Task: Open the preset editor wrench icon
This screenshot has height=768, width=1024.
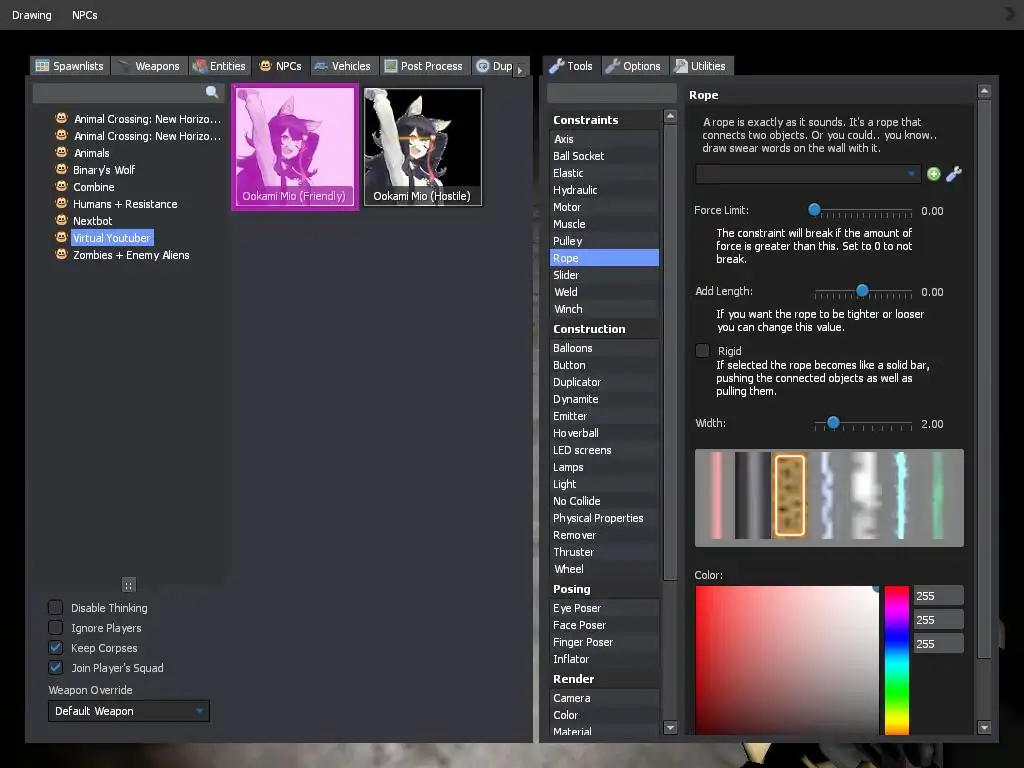Action: tap(953, 174)
